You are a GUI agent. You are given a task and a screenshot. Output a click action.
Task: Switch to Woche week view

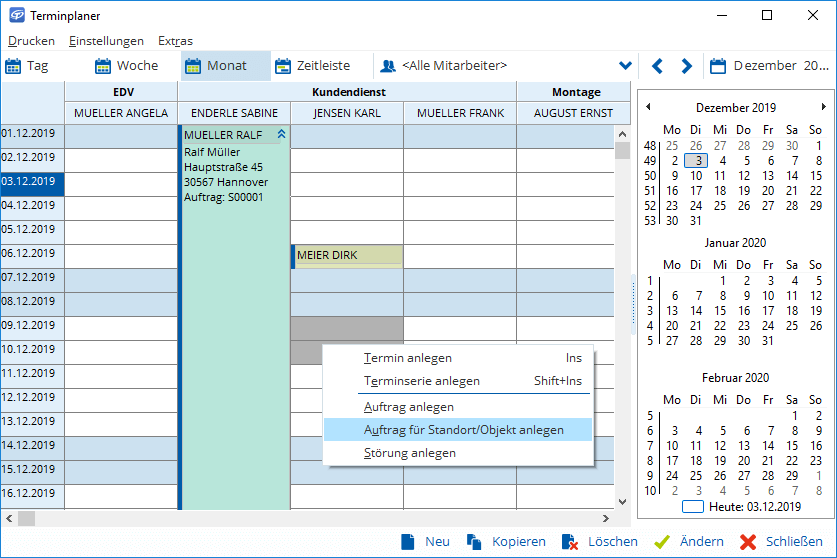[126, 66]
